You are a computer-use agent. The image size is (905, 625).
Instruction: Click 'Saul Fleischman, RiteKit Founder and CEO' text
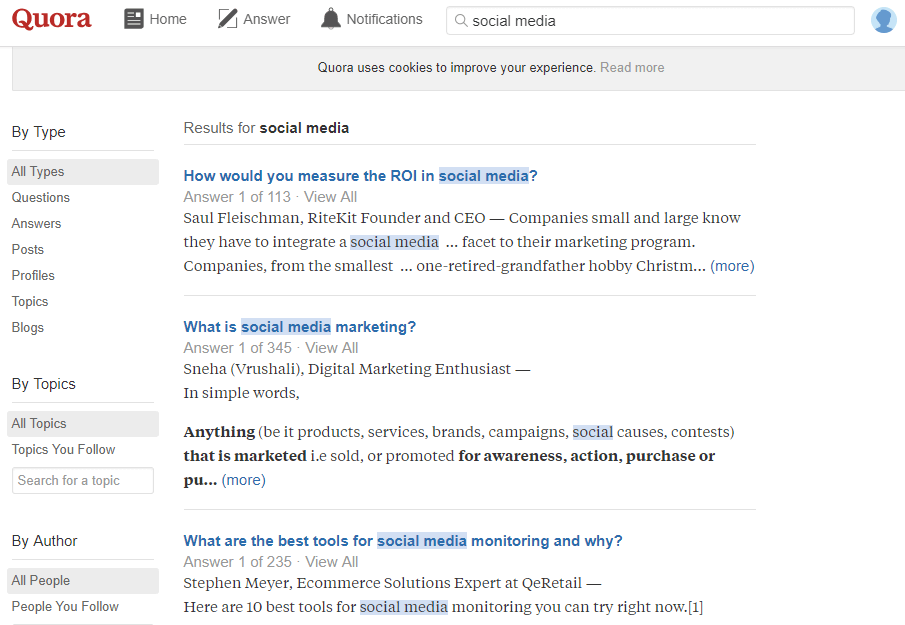(x=334, y=218)
